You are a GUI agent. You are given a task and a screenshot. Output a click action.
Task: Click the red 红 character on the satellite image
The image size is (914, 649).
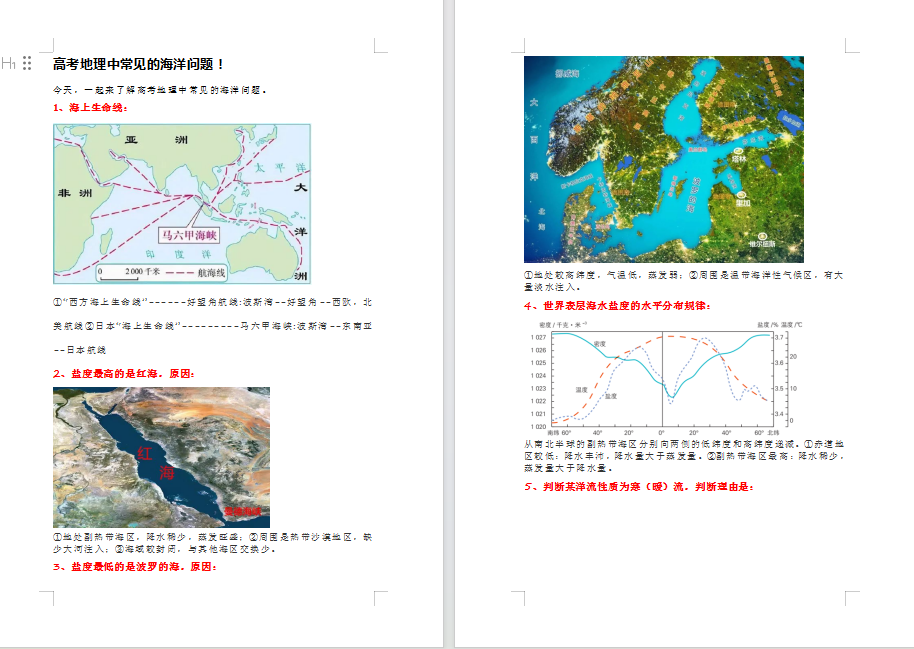145,454
